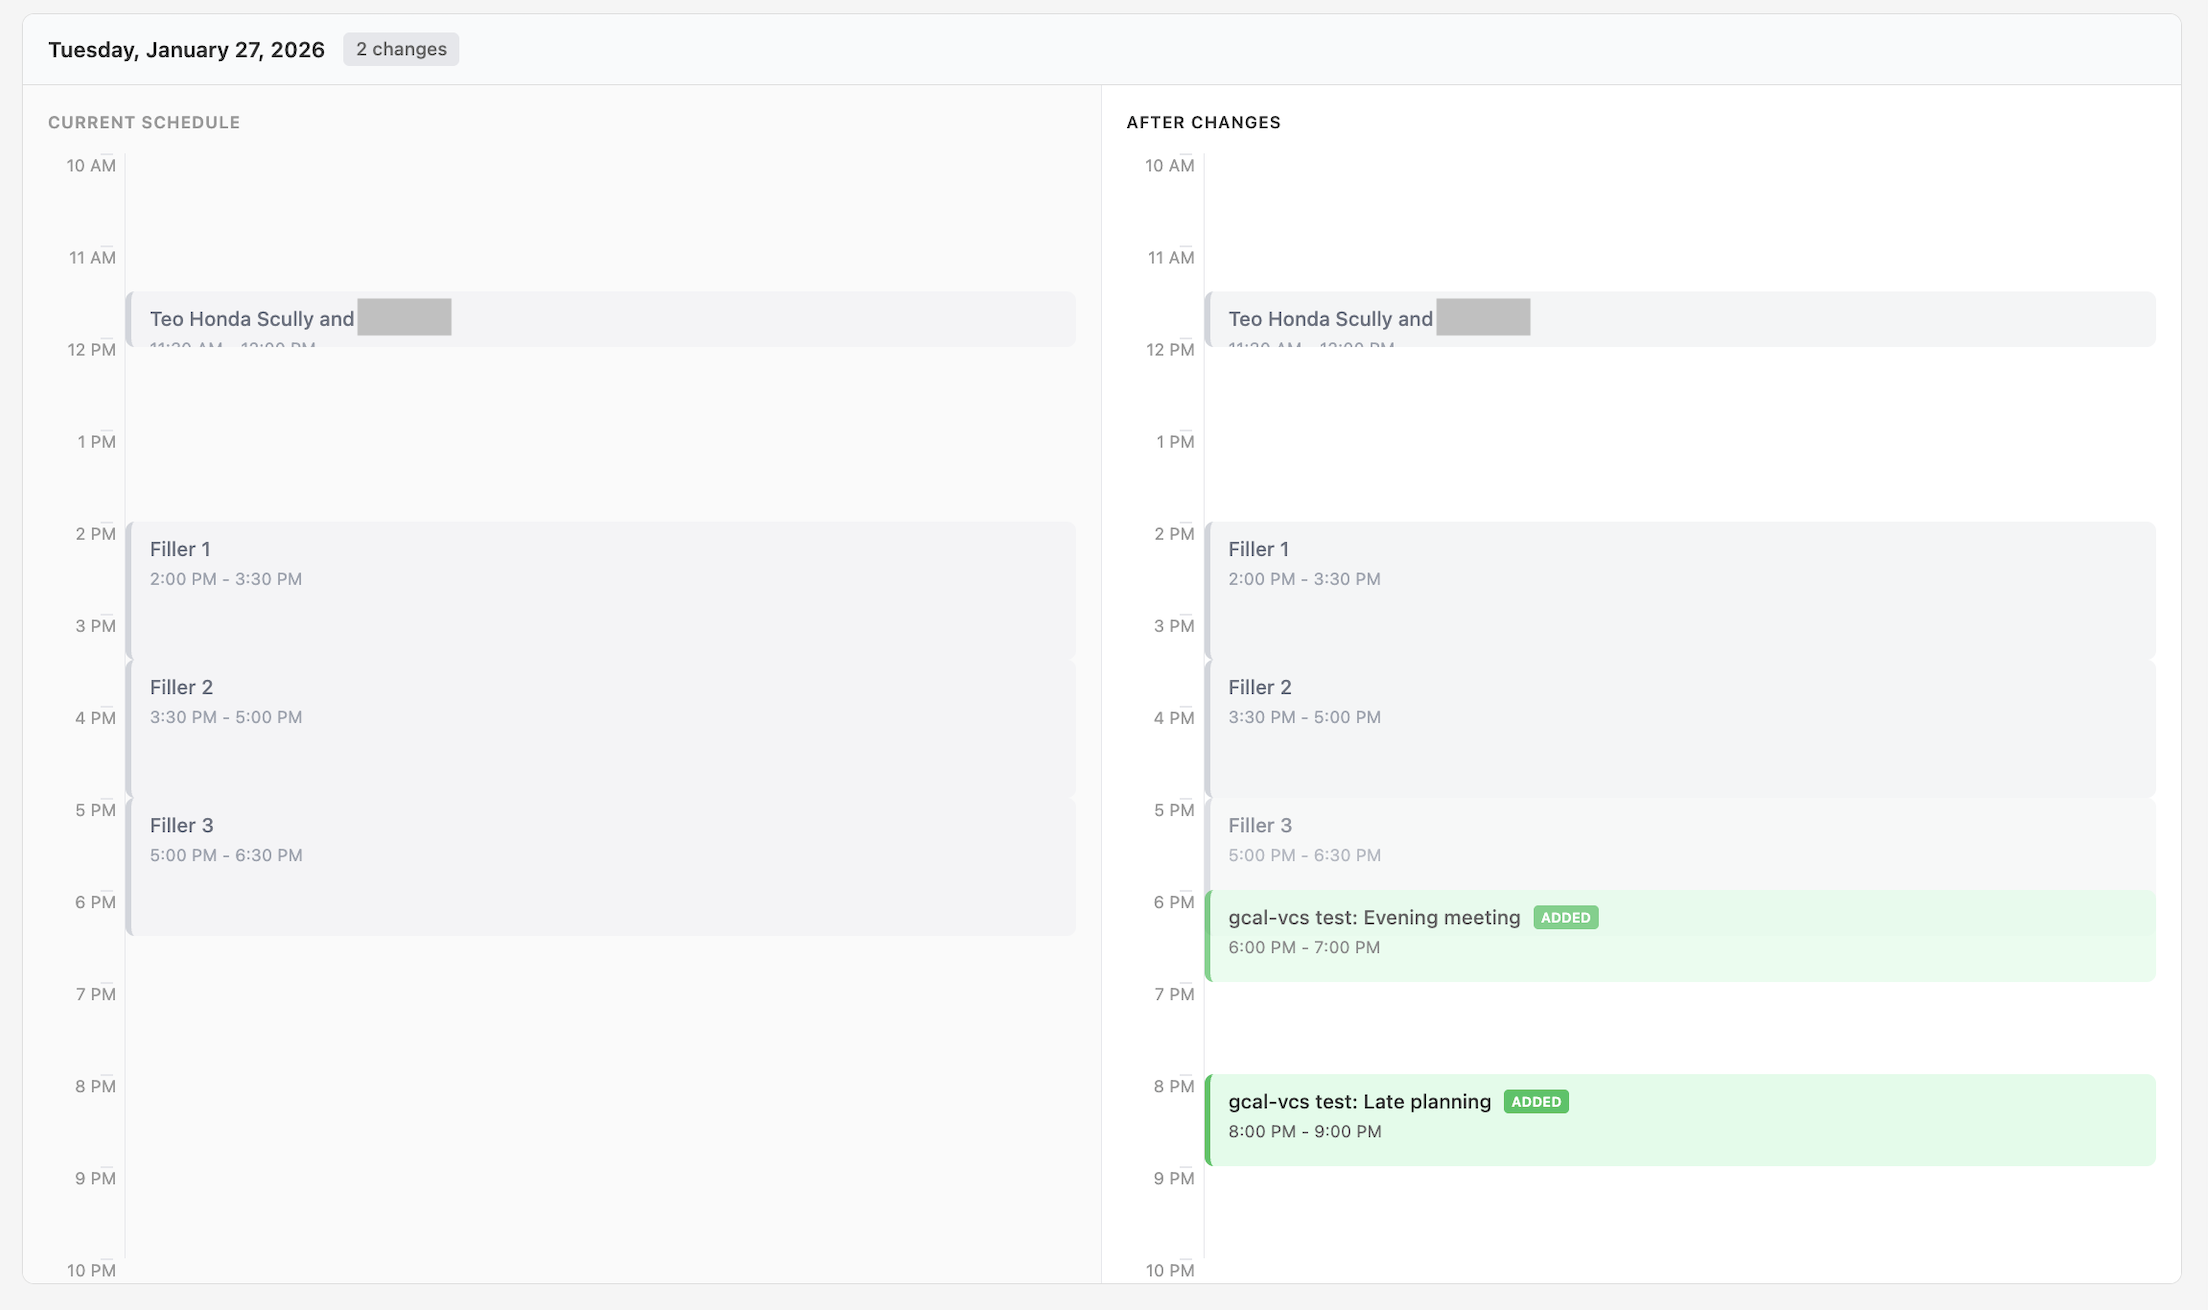Click the 11 AM label in after changes
The height and width of the screenshot is (1310, 2208).
click(1171, 258)
